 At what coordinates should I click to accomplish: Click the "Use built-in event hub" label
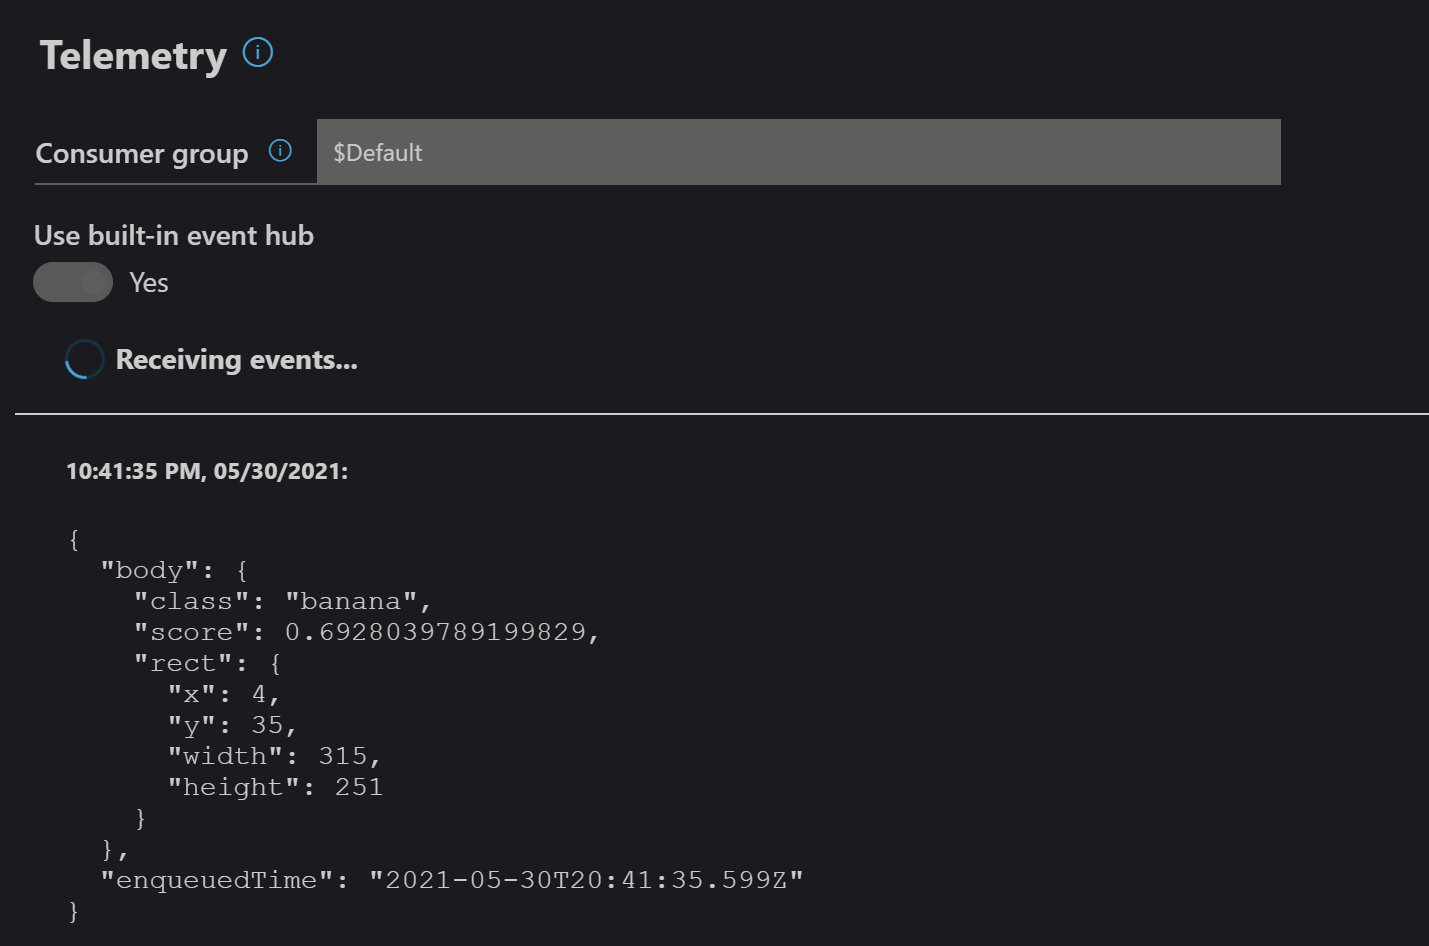(x=174, y=236)
